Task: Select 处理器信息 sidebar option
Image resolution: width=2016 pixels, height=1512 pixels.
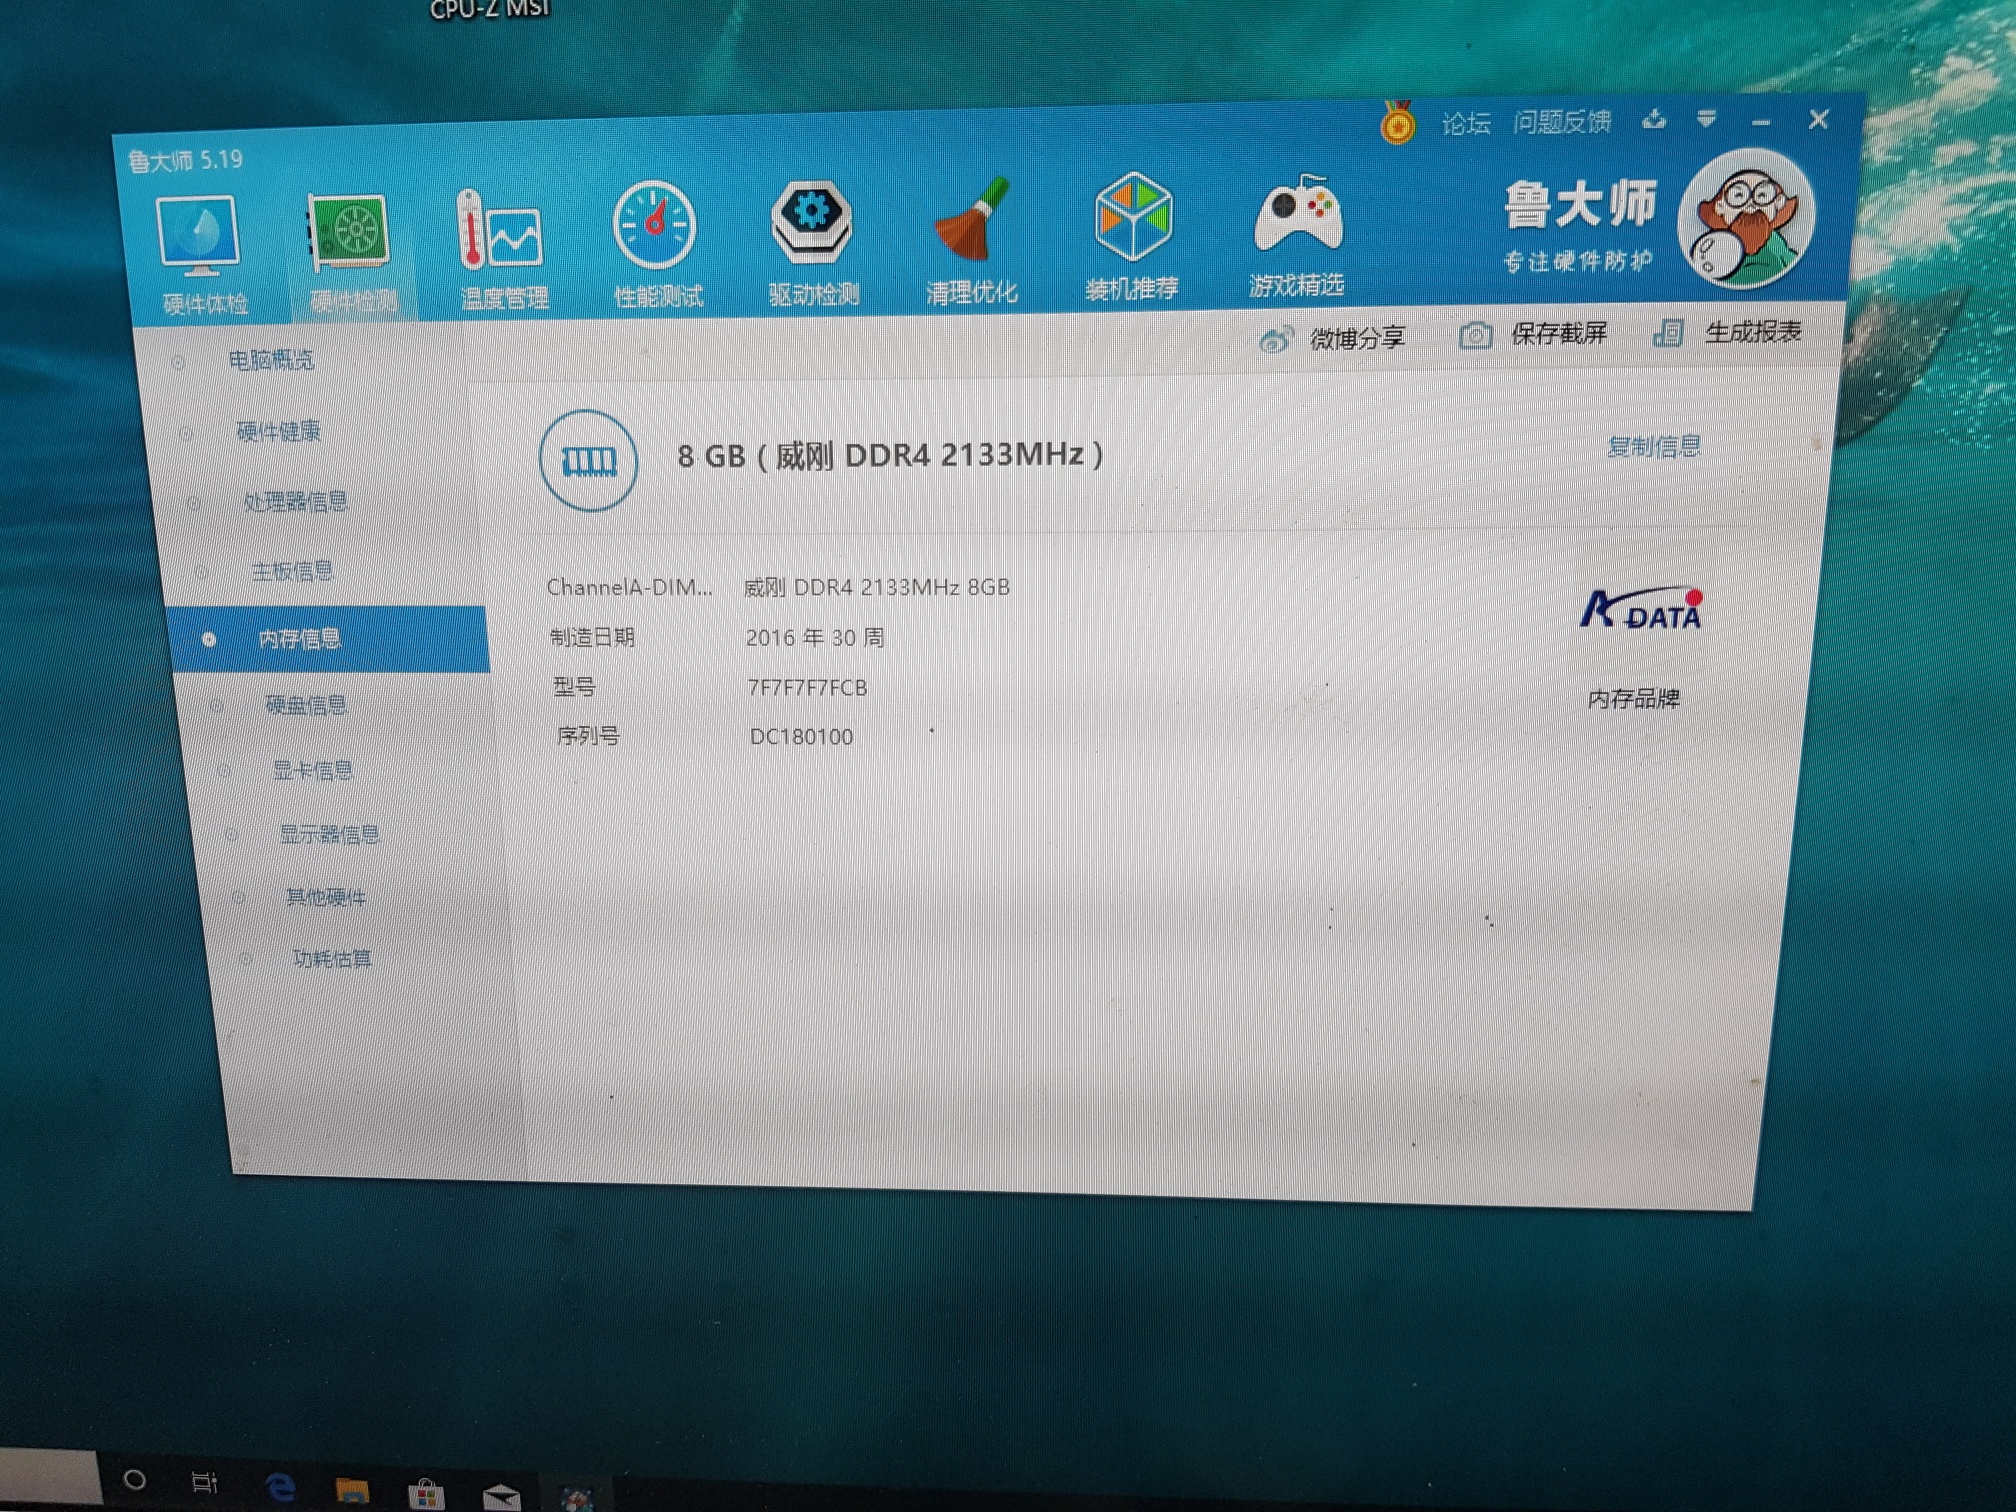Action: (295, 501)
